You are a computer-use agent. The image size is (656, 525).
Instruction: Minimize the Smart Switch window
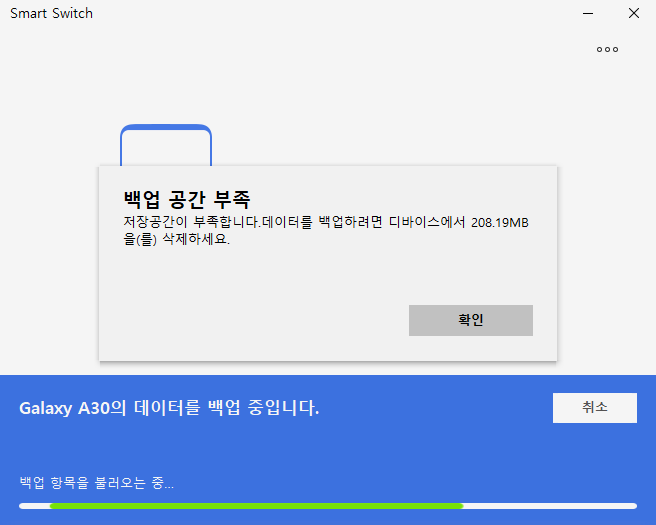coord(588,13)
